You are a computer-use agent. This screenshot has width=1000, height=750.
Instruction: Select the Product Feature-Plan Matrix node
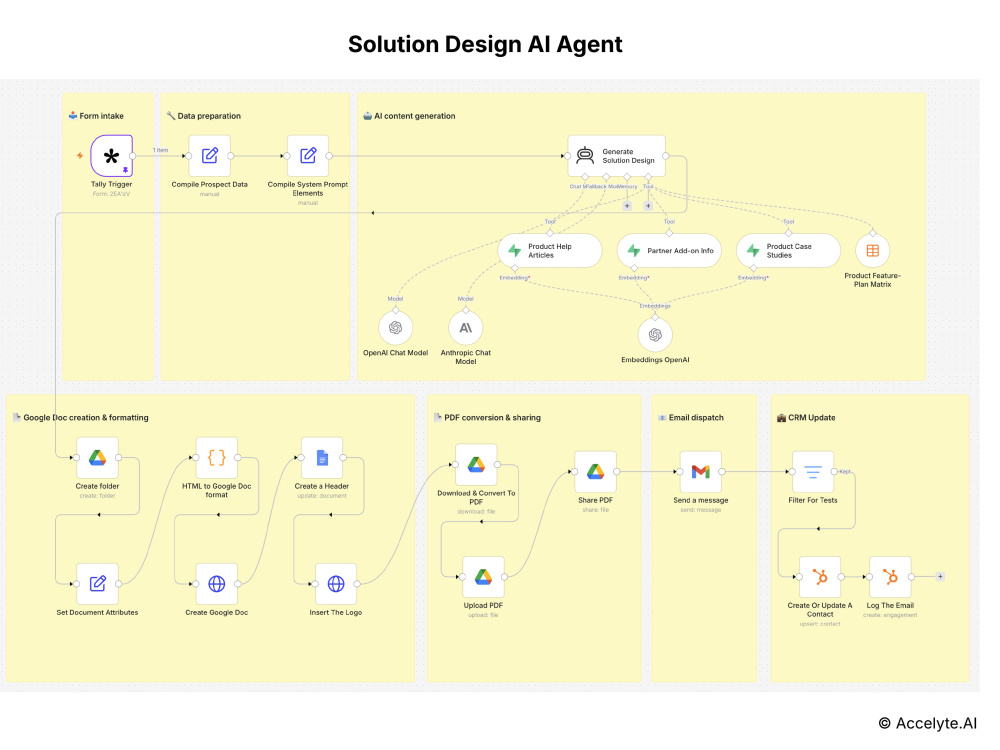point(872,251)
